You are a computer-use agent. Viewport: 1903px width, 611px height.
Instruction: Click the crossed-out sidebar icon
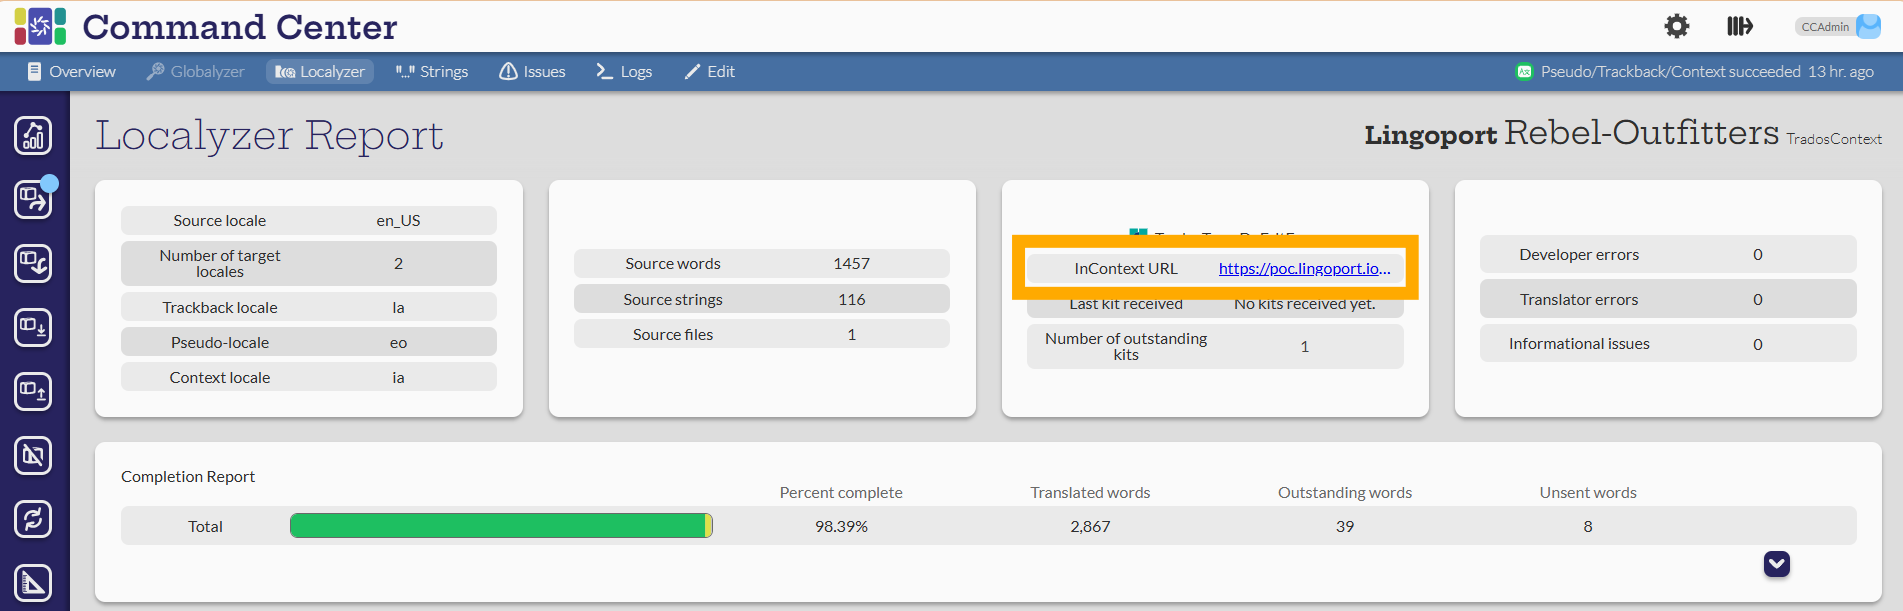click(33, 456)
